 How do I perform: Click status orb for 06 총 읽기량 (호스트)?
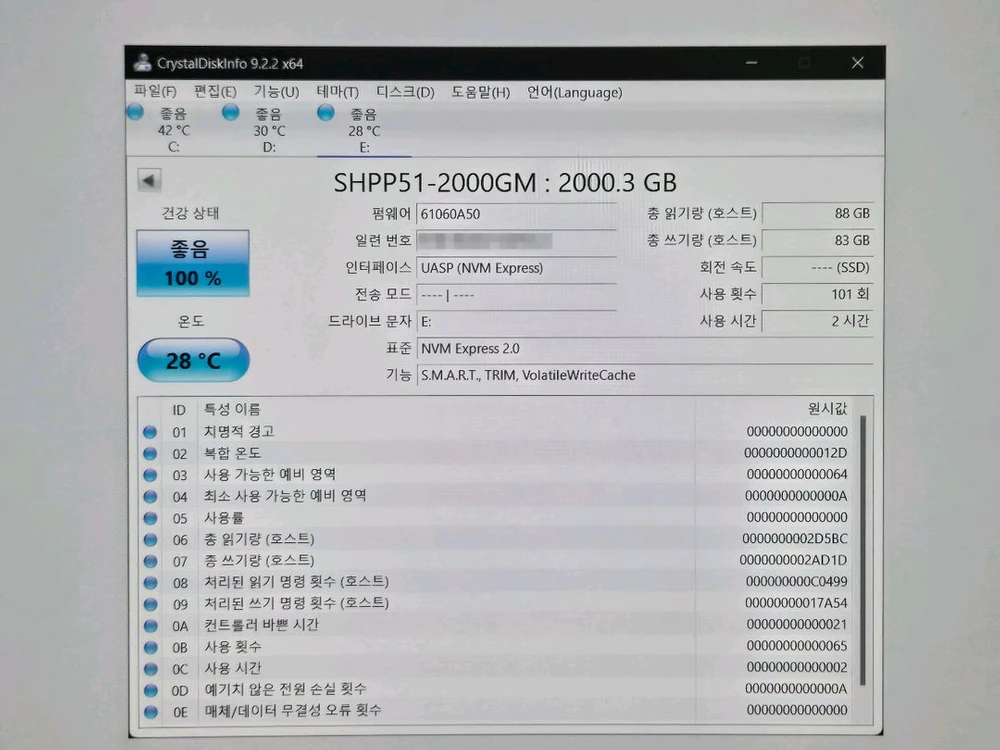(x=151, y=540)
